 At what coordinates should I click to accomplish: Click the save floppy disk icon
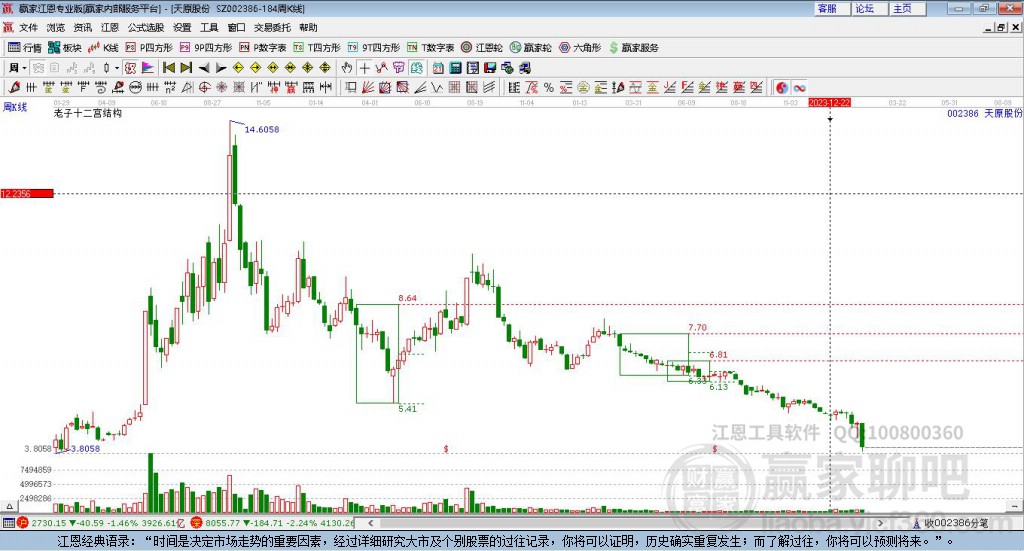[490, 68]
